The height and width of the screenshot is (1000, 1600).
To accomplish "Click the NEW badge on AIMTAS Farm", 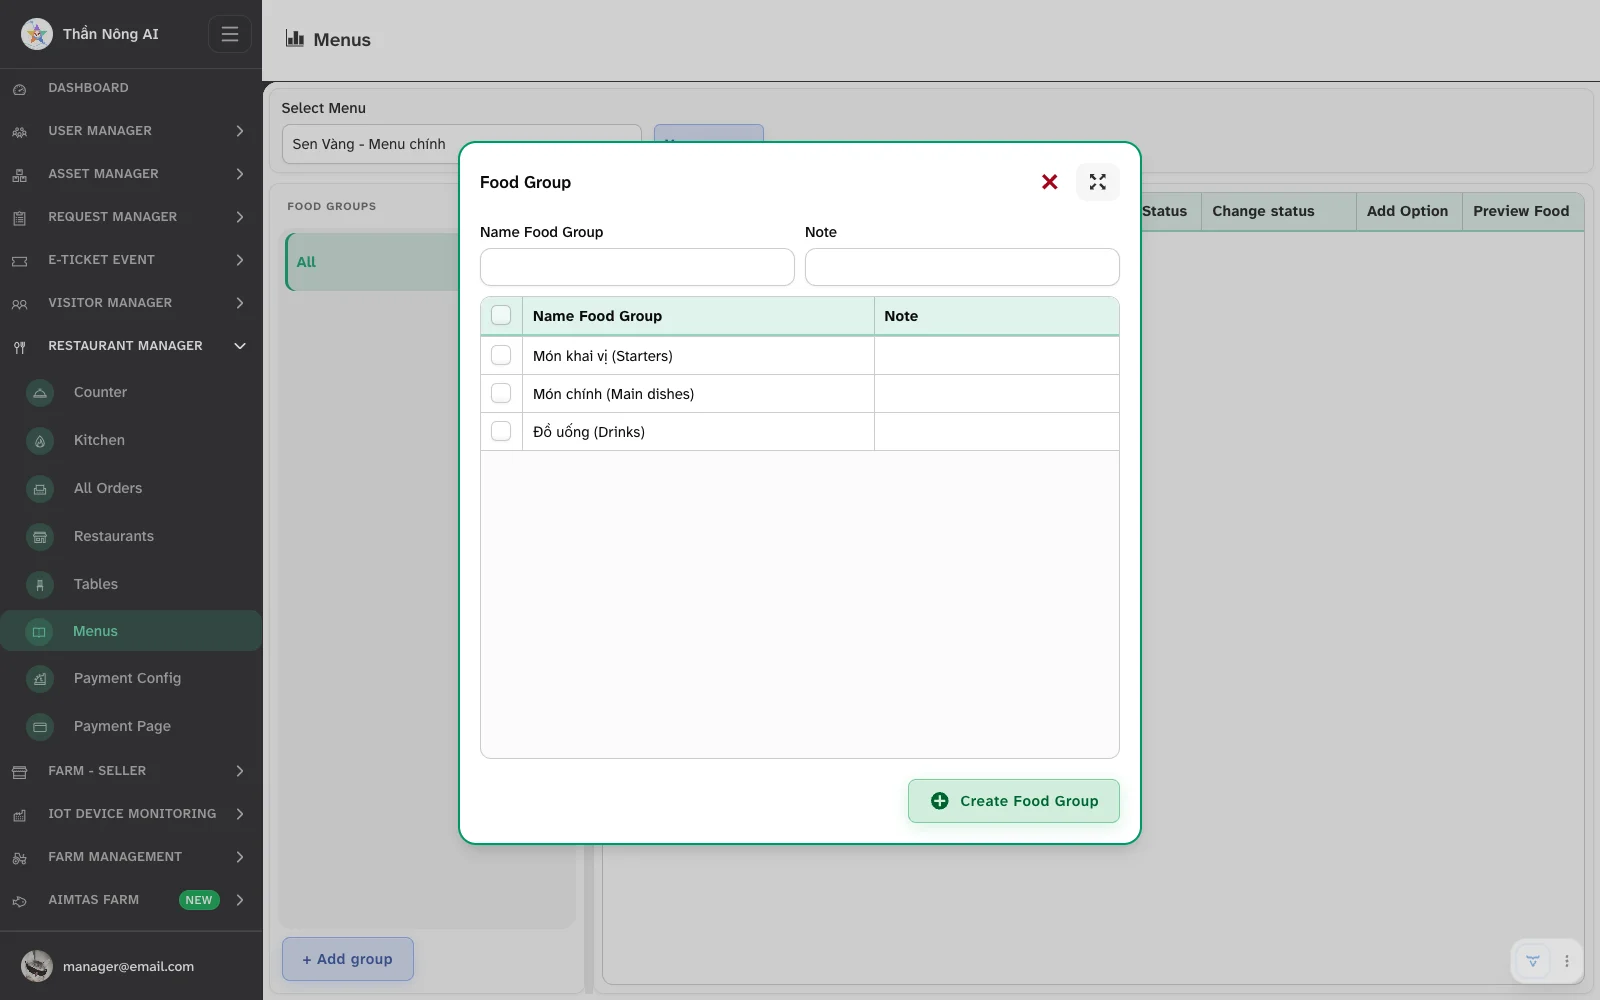I will click(x=199, y=900).
